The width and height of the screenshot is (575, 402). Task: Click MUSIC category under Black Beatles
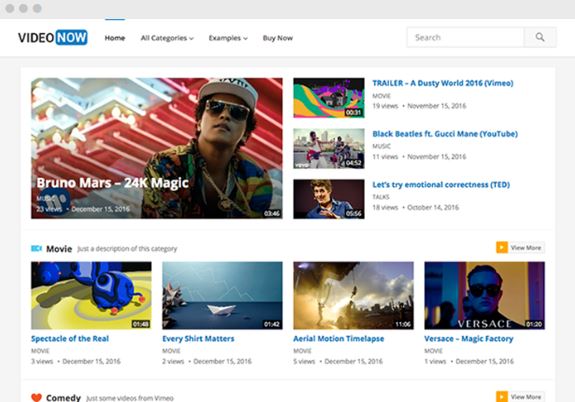coord(381,146)
